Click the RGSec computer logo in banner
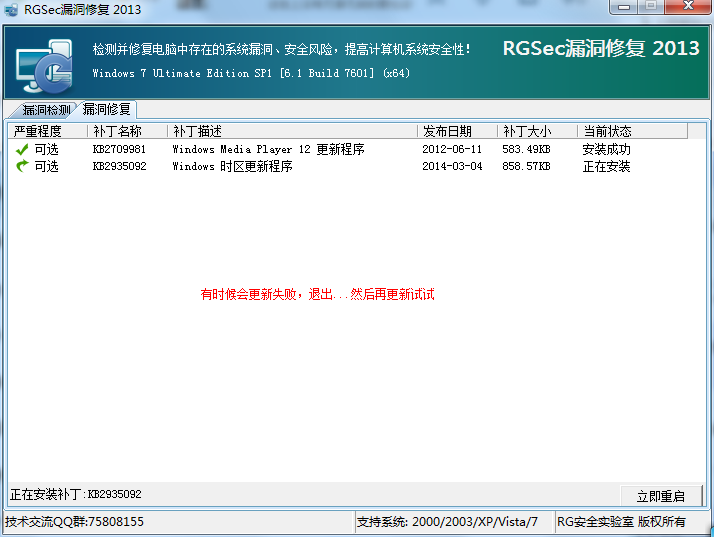Screen dimensions: 714x537 click(45, 66)
